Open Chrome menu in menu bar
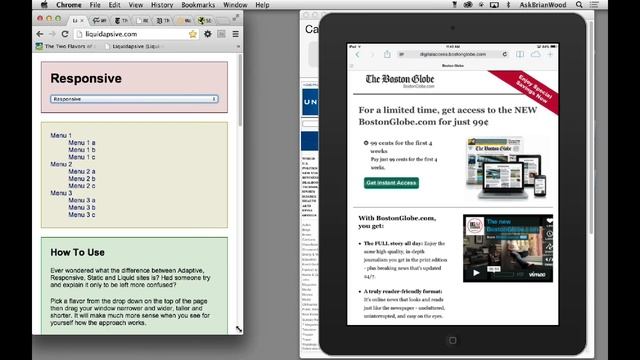The width and height of the screenshot is (640, 360). point(69,5)
